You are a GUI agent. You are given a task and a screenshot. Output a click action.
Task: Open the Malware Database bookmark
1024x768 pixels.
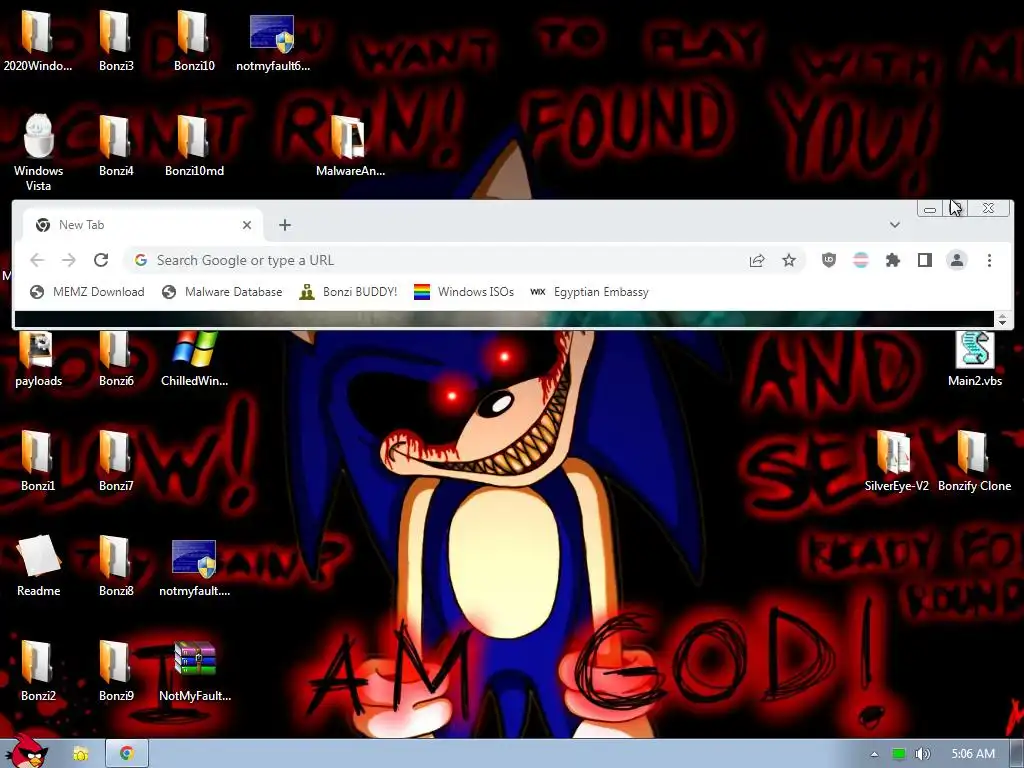[x=222, y=292]
